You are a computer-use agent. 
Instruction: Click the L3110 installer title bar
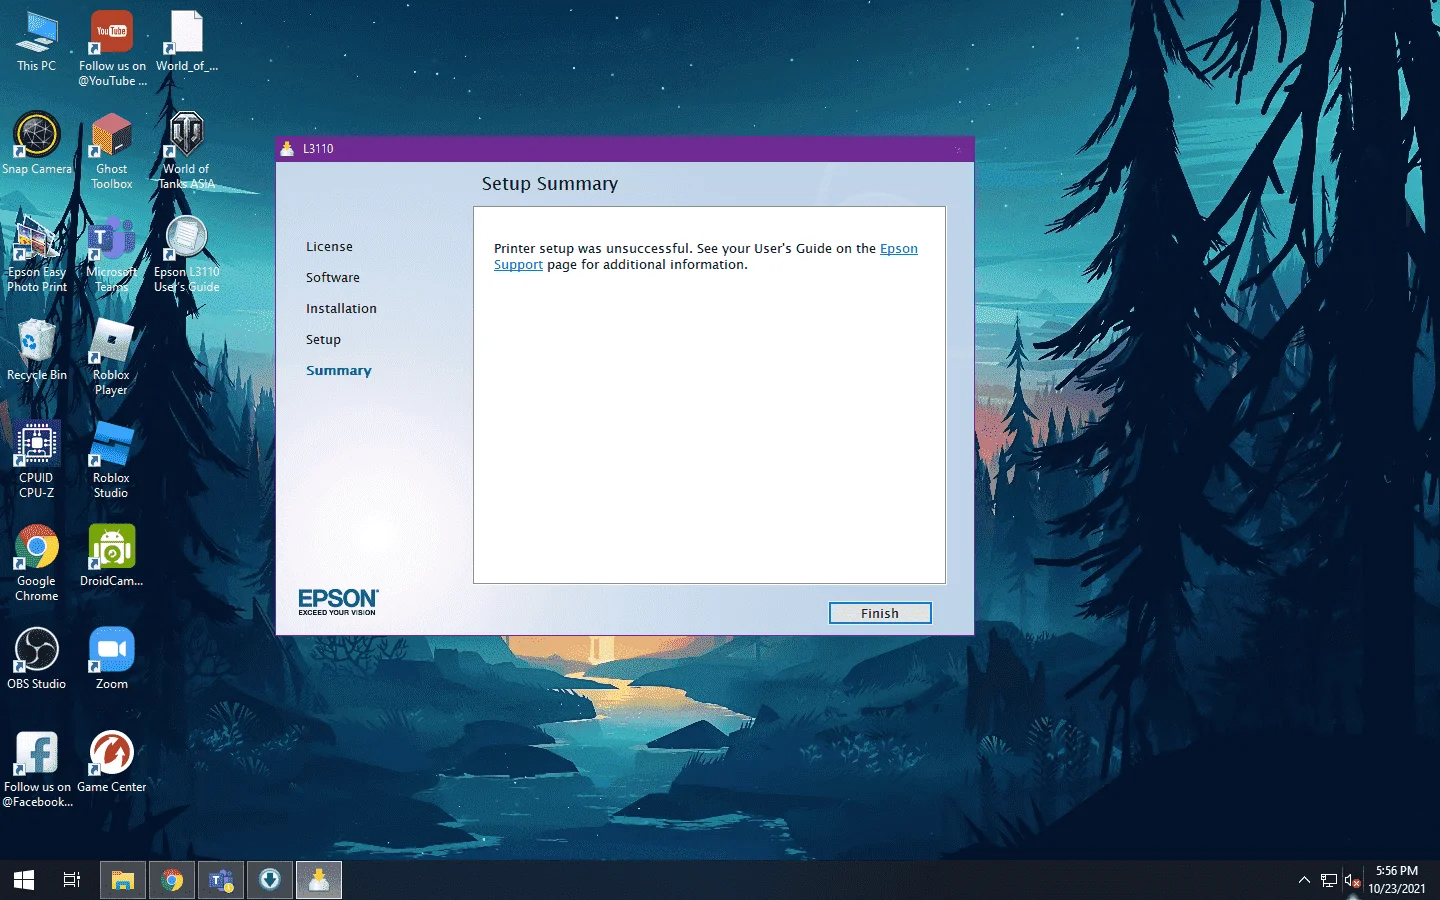tap(624, 148)
